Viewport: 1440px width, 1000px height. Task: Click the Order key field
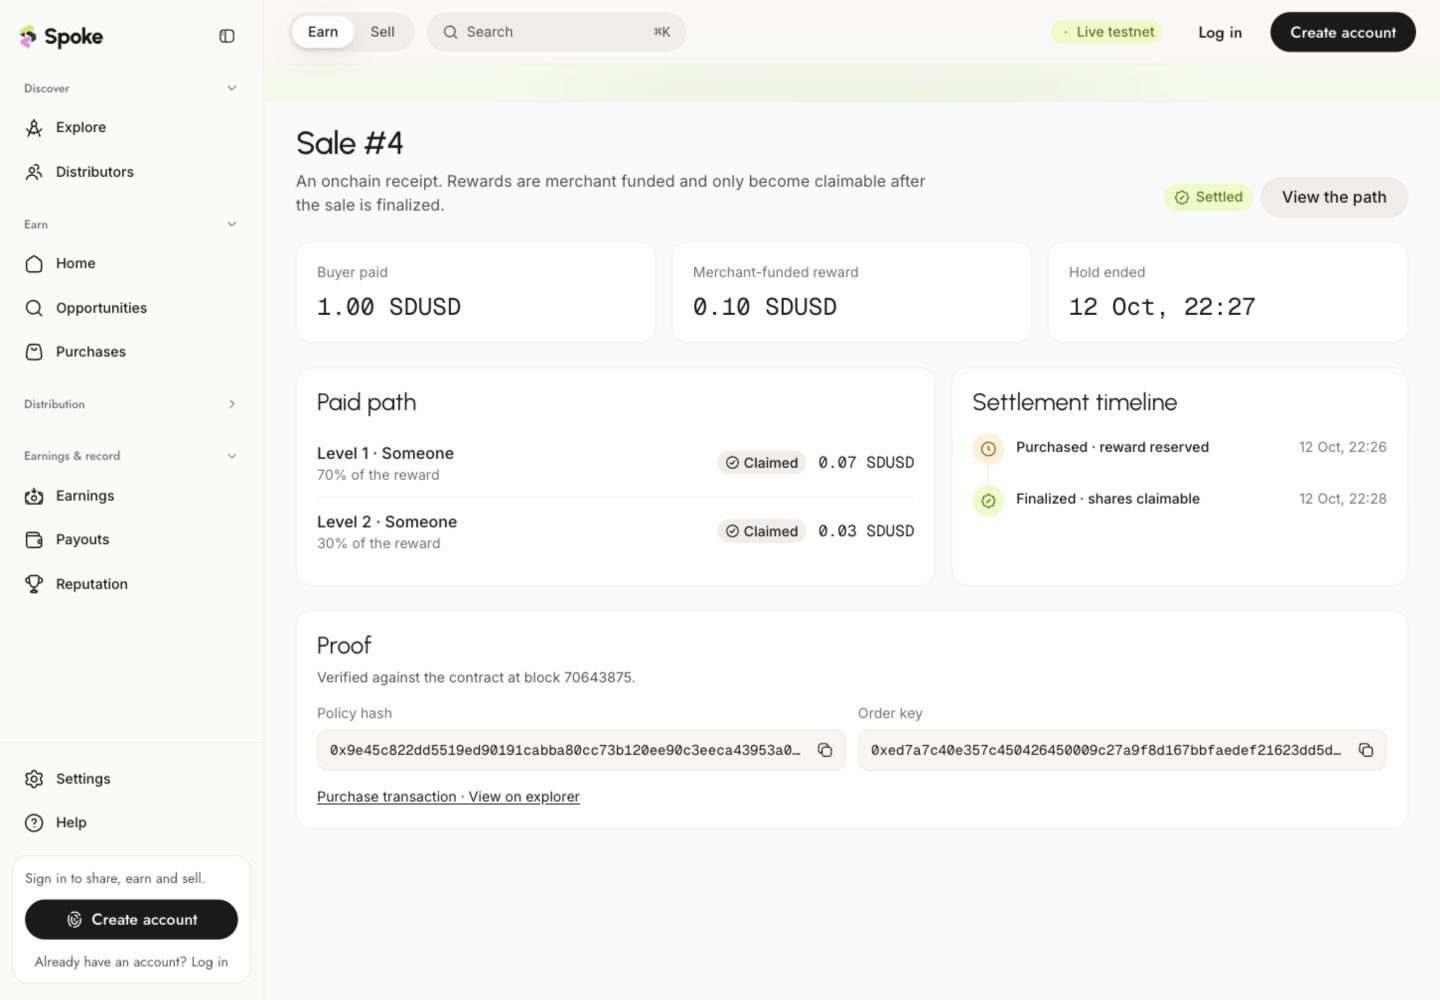pos(1122,750)
